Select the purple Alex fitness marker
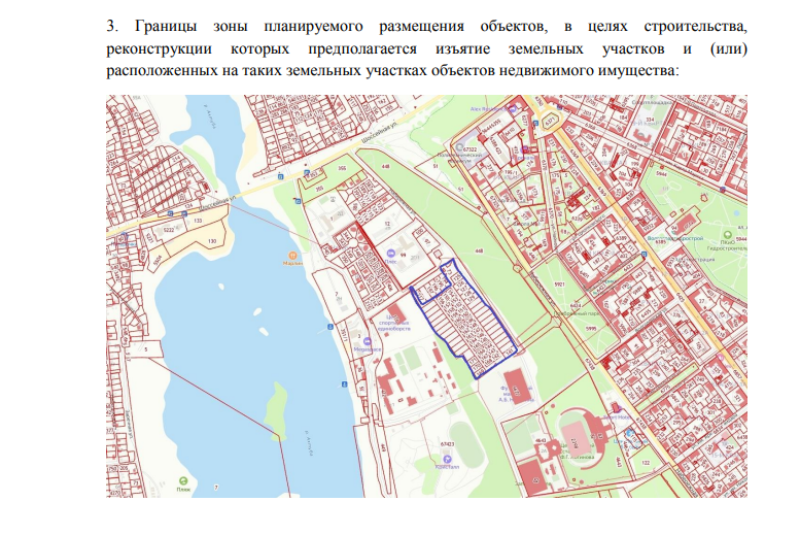The image size is (800, 535). (512, 109)
